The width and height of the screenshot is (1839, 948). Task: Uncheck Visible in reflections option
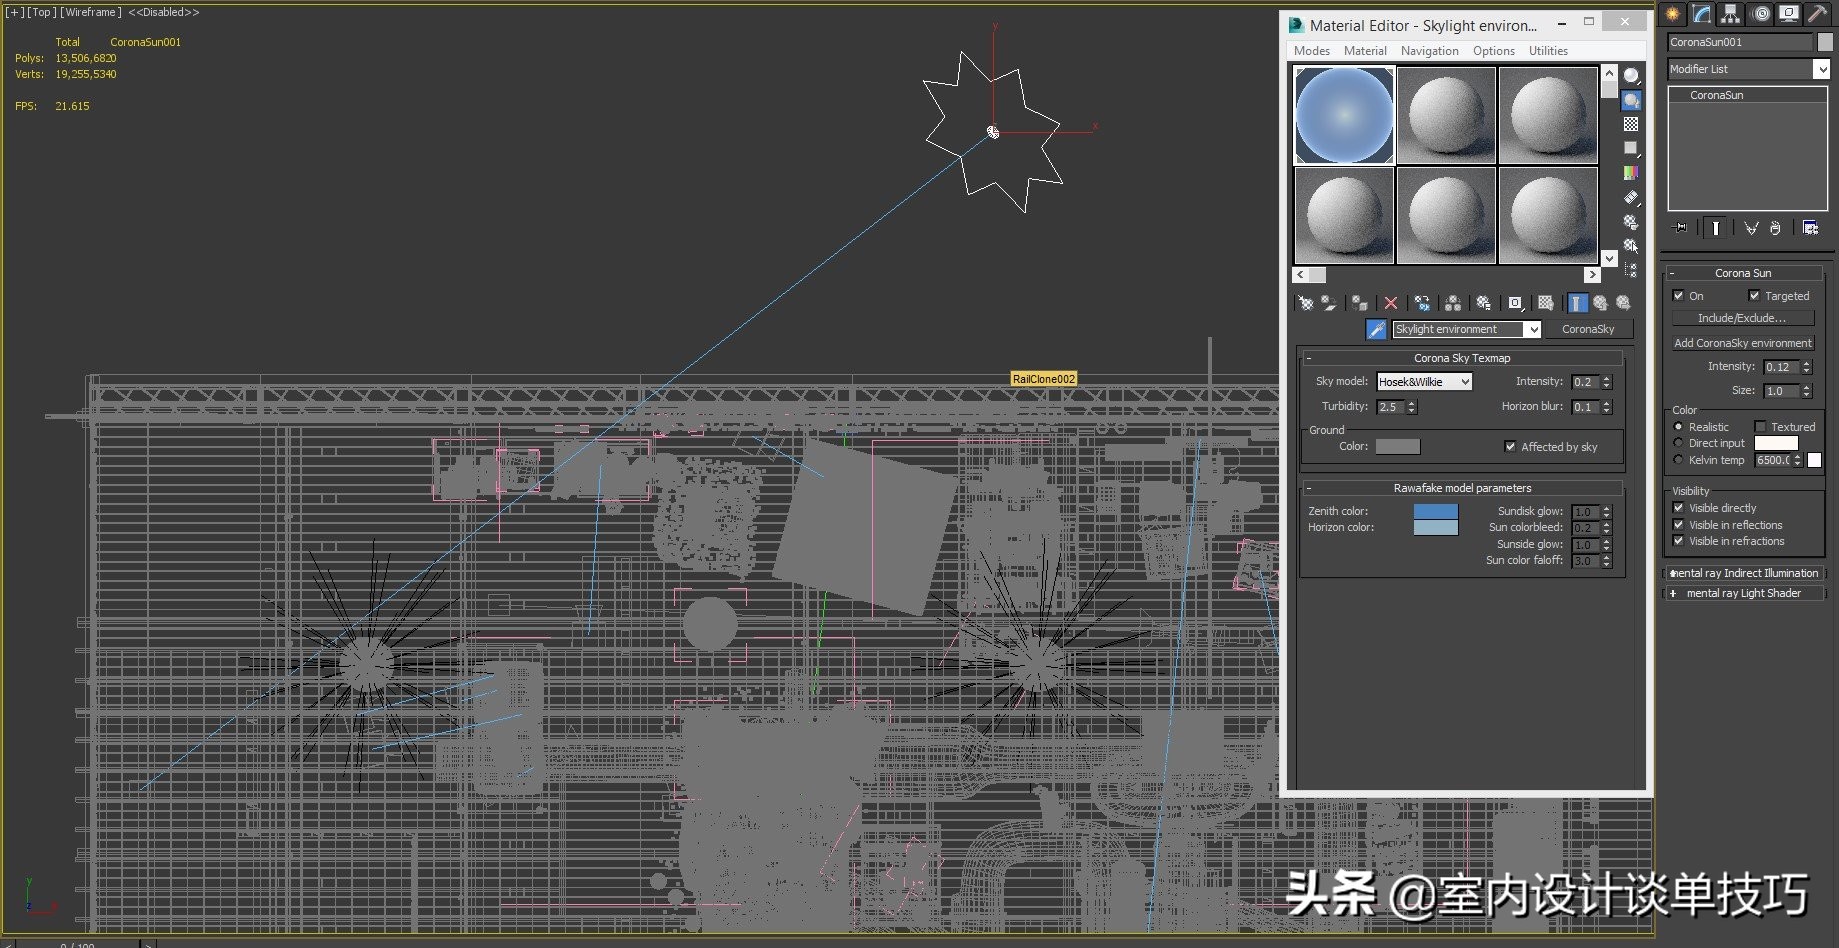[1679, 524]
